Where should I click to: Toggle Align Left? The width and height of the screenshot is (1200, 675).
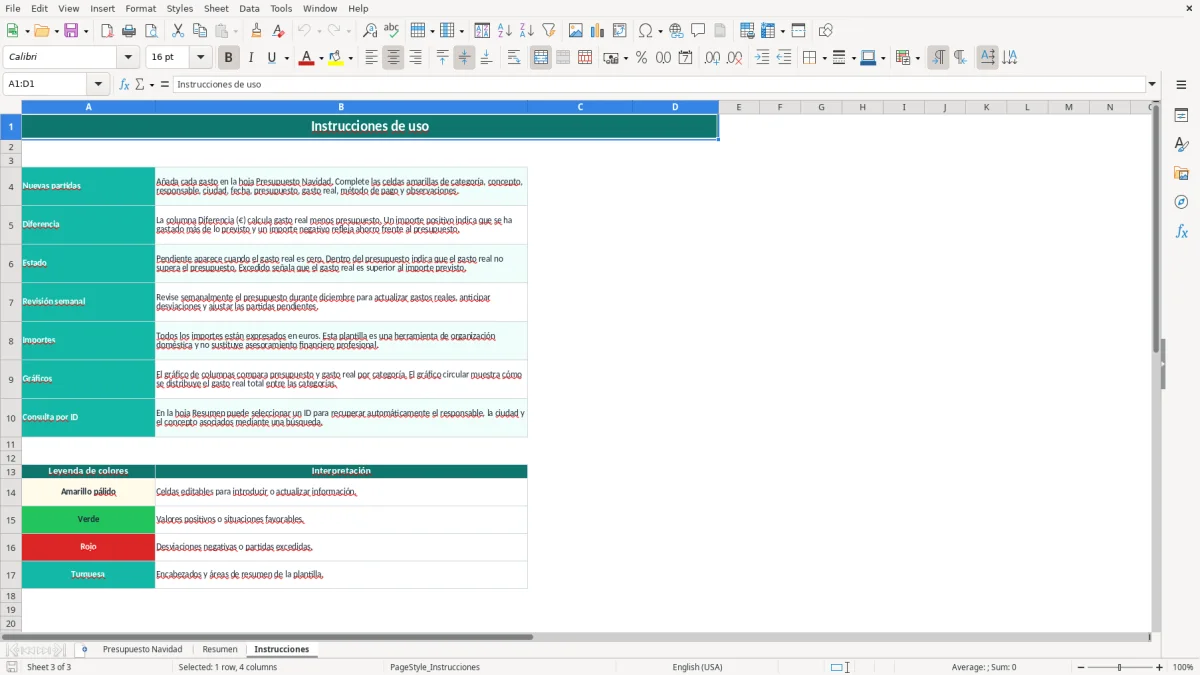[371, 58]
